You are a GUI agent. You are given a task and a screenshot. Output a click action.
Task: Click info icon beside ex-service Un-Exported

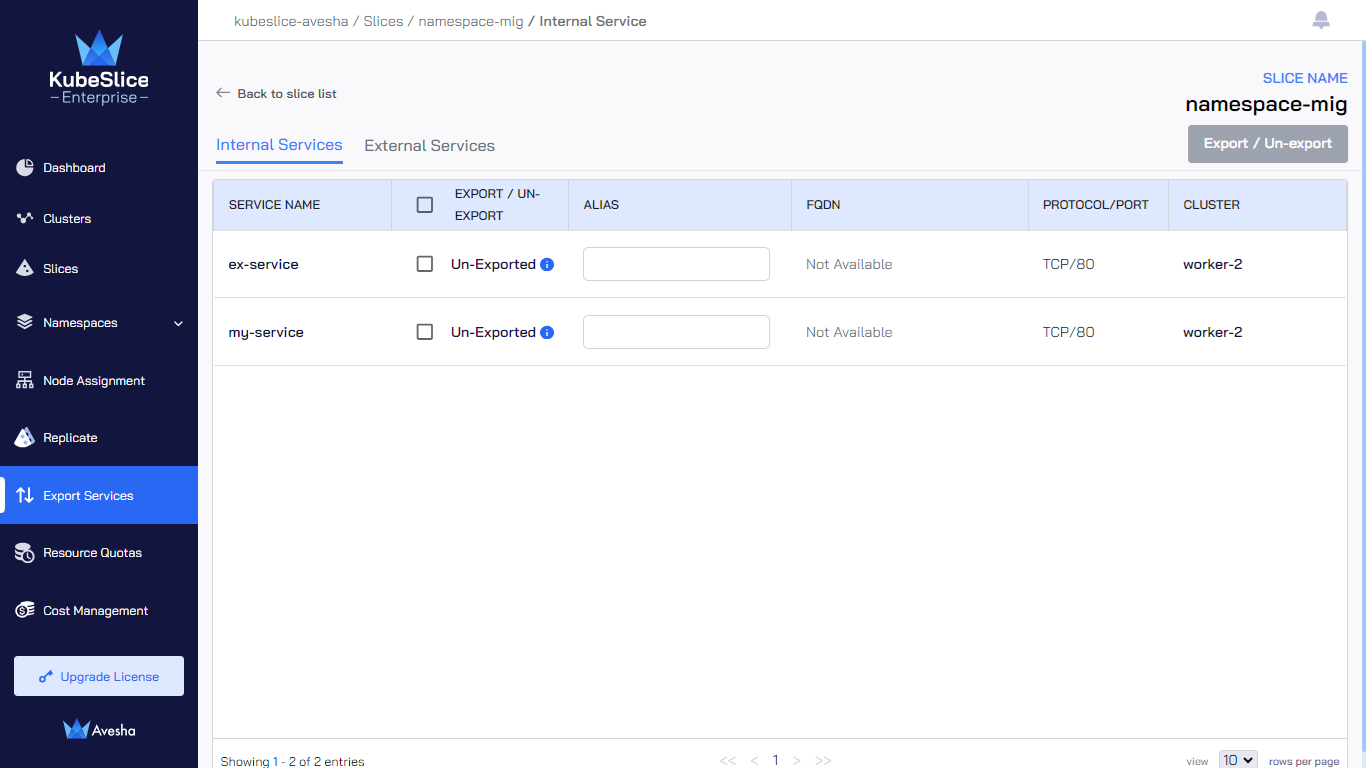pyautogui.click(x=547, y=264)
